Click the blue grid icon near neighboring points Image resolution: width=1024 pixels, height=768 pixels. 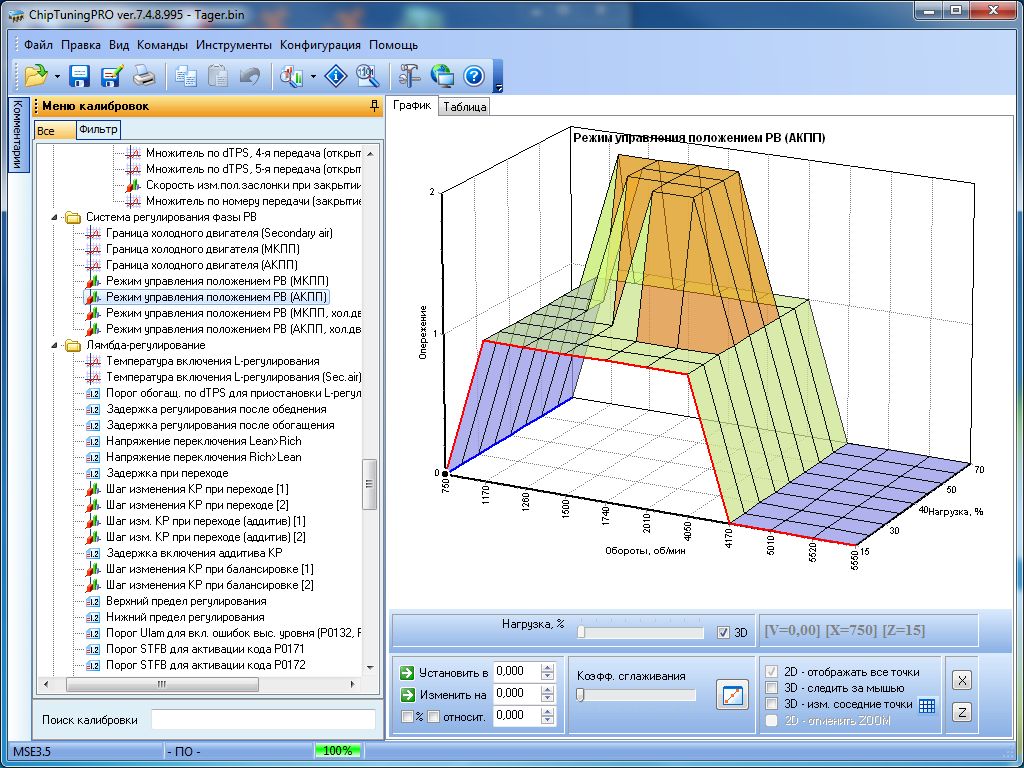click(x=927, y=705)
